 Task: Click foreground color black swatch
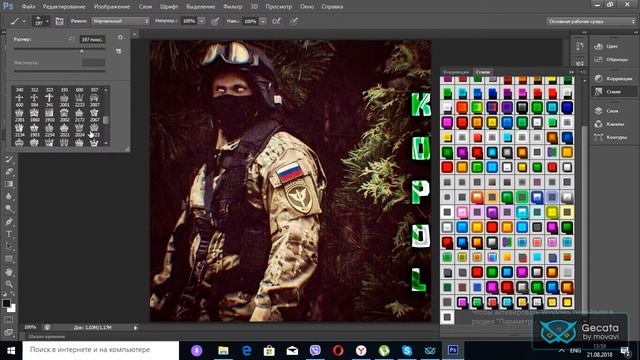point(6,303)
